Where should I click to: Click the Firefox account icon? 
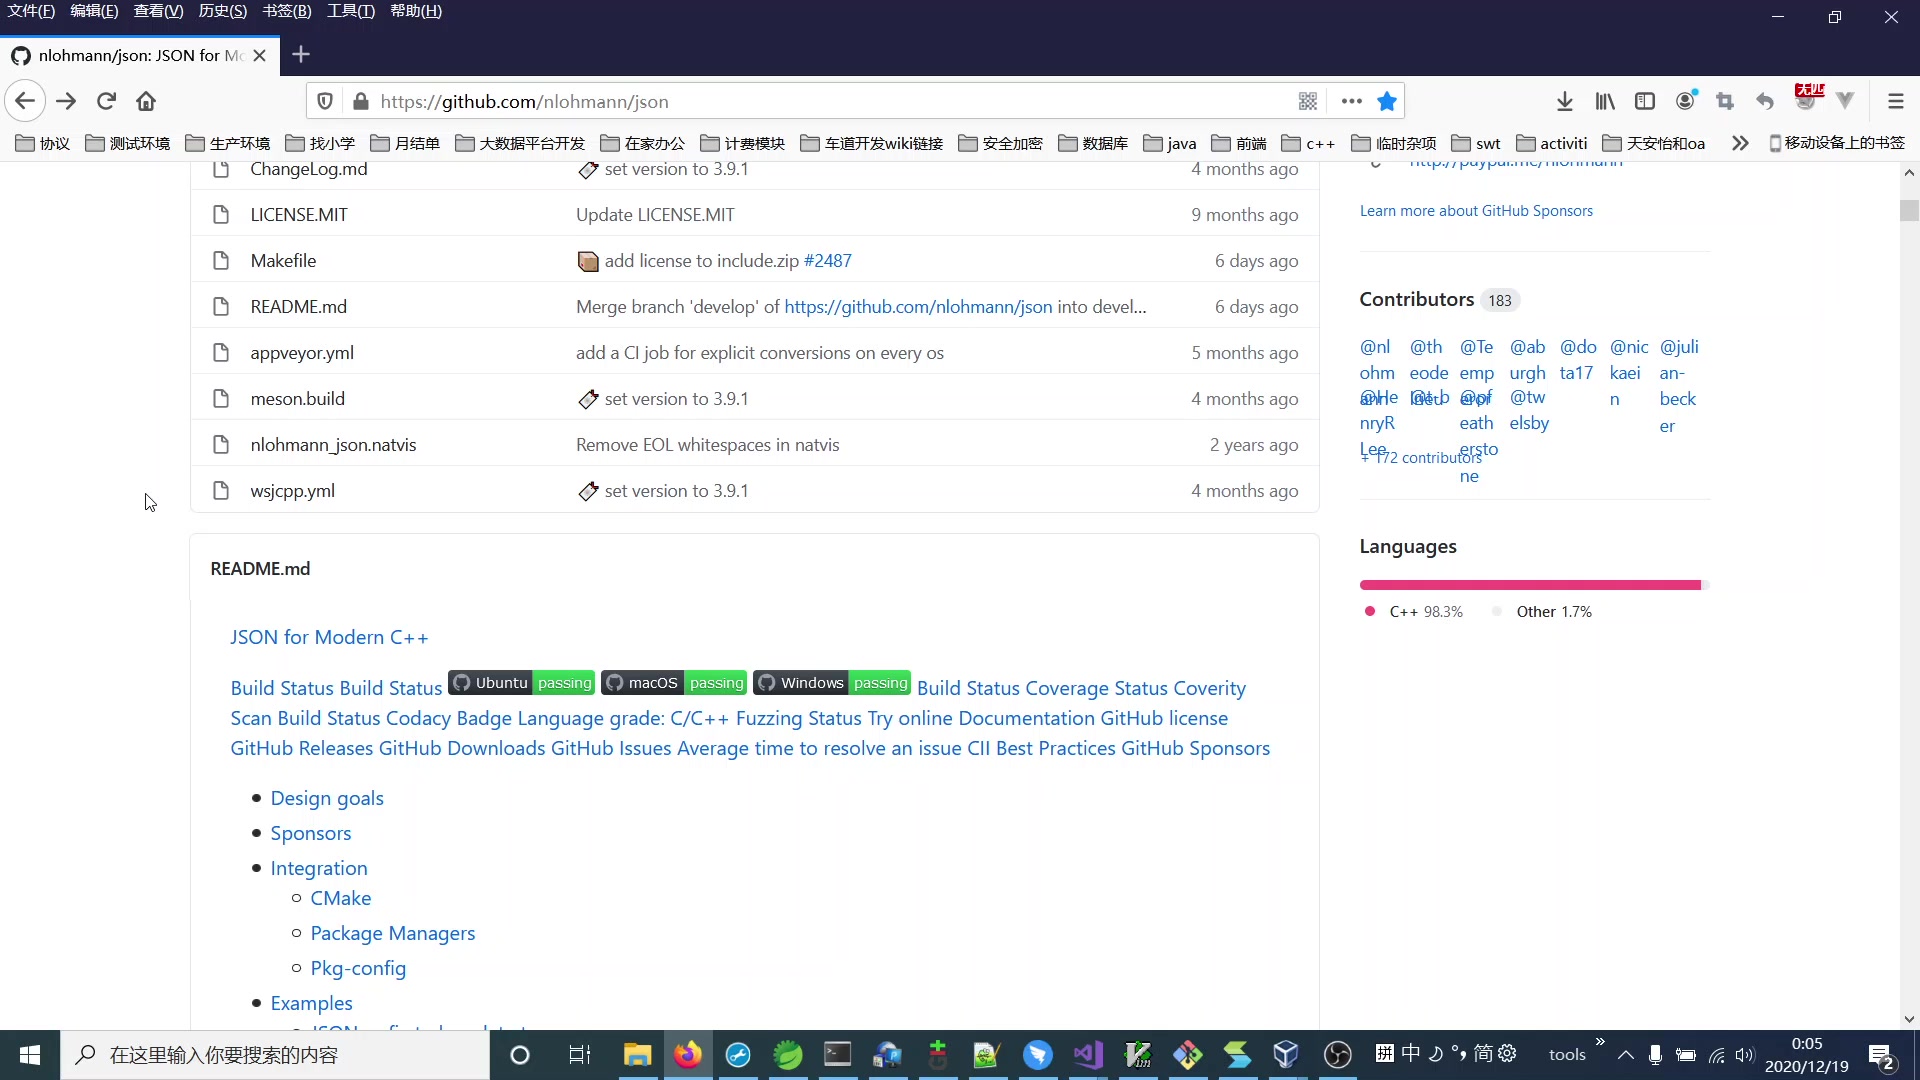coord(1685,101)
